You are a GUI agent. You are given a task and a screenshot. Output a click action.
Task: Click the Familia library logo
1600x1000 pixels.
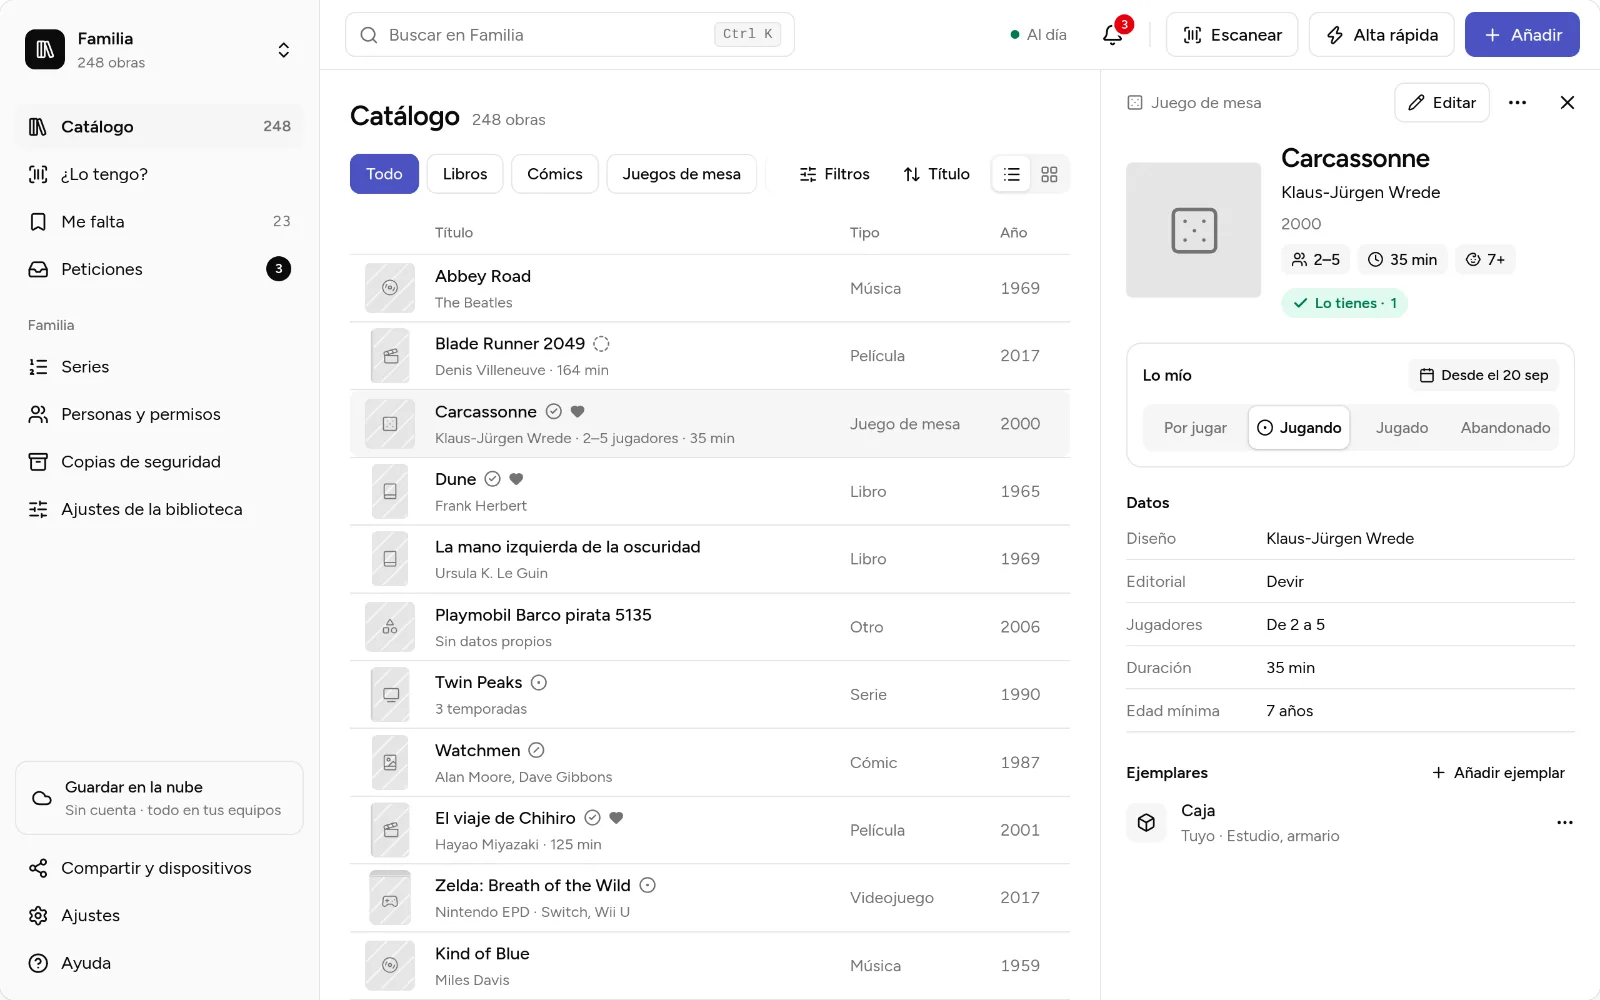pos(45,50)
